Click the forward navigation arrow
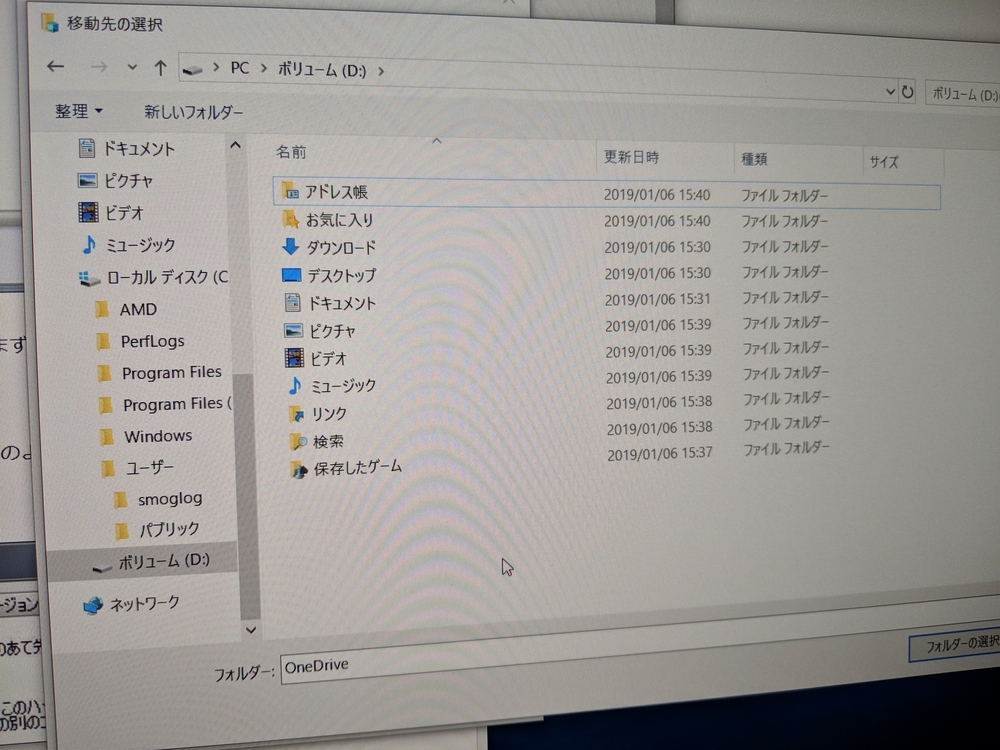This screenshot has width=1000, height=750. pos(98,66)
